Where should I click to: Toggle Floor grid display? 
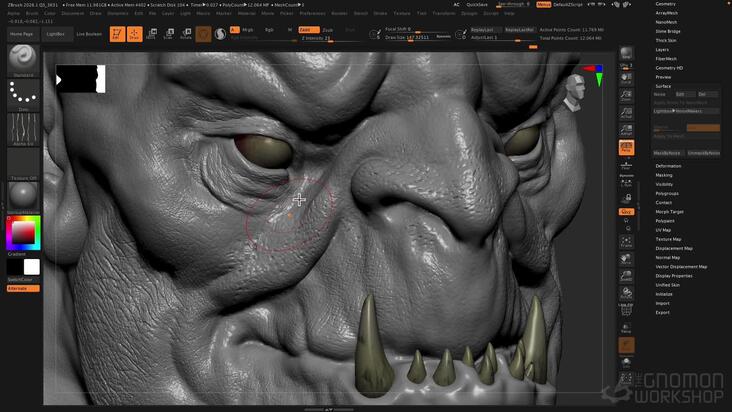click(x=626, y=165)
